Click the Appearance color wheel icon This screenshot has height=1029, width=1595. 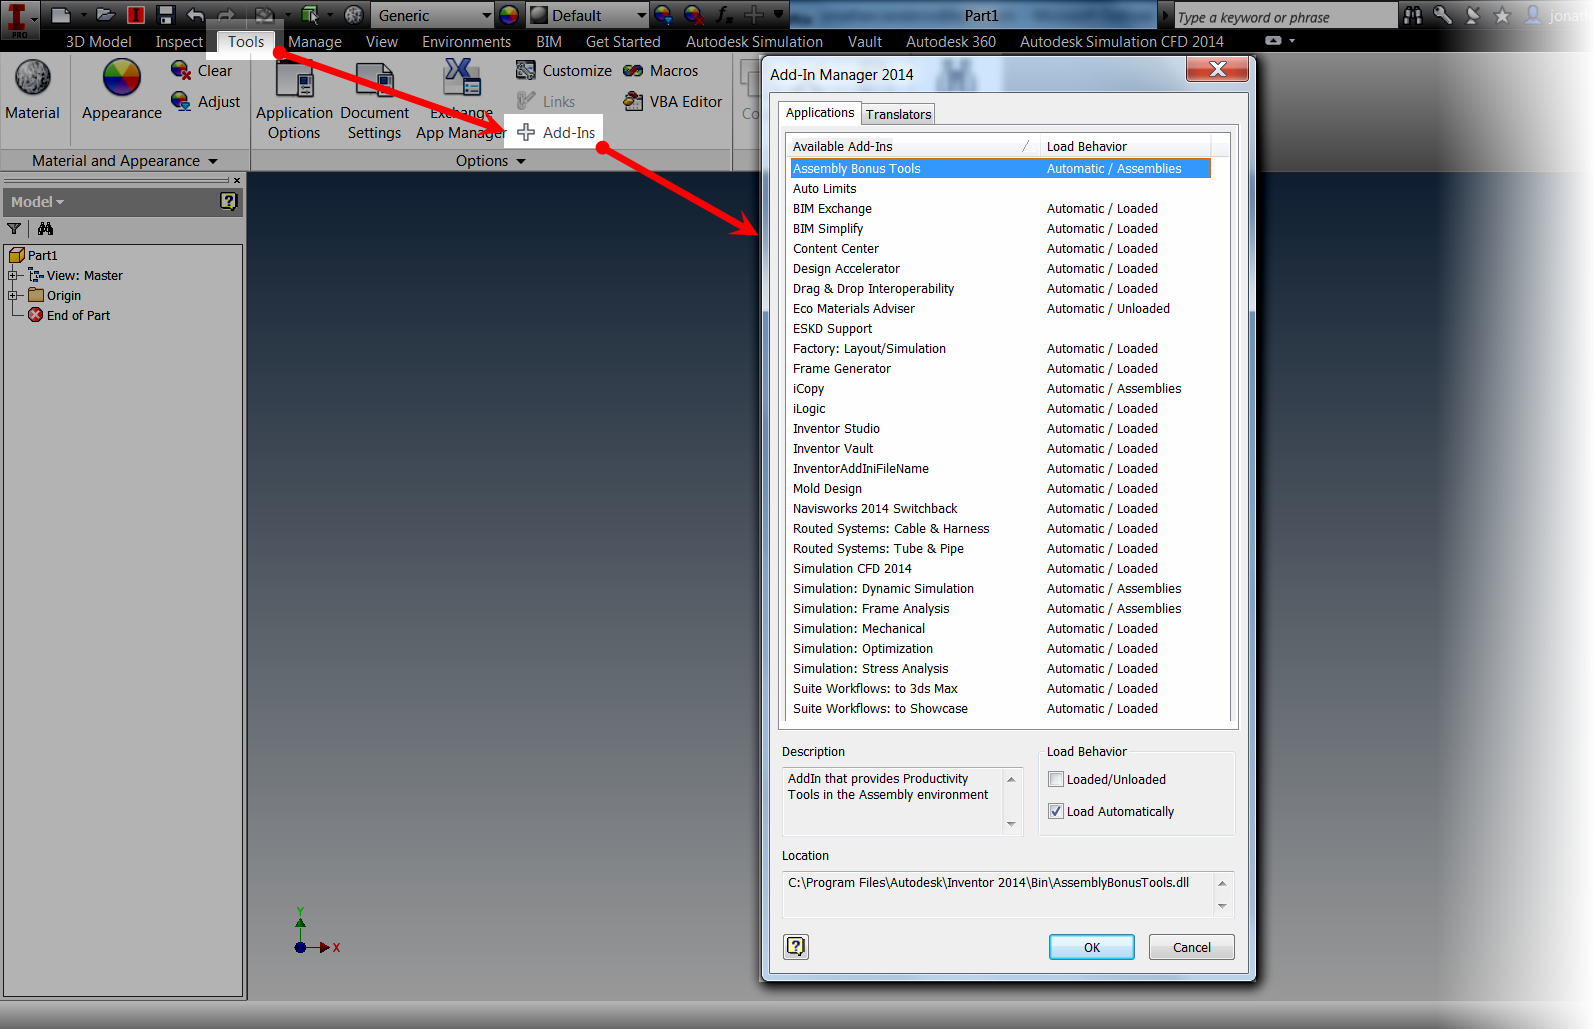(122, 77)
